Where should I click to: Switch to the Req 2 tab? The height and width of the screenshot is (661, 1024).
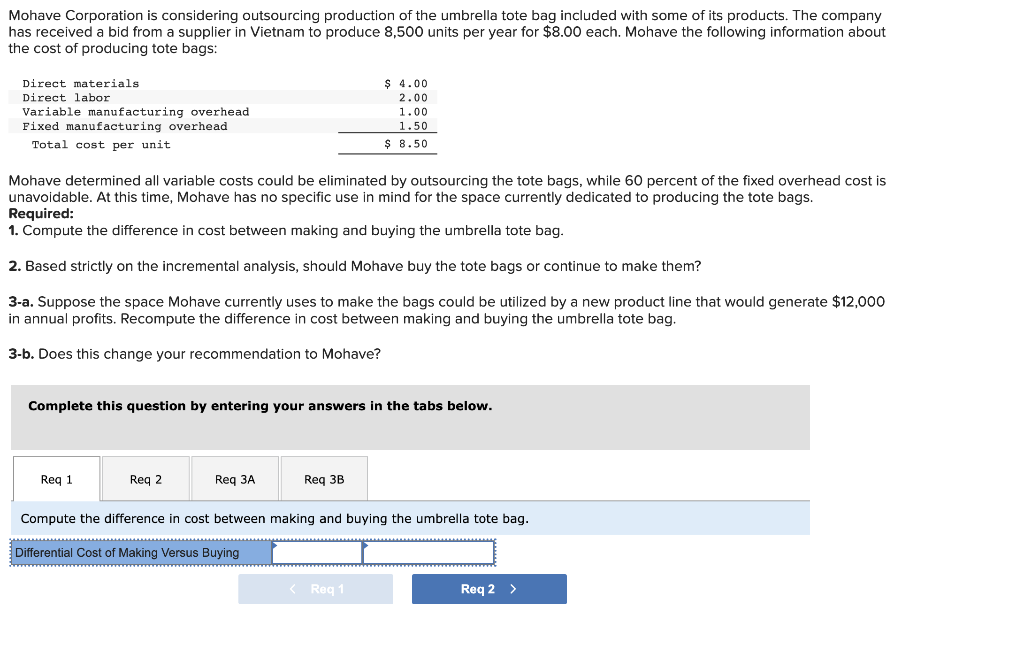click(x=145, y=478)
